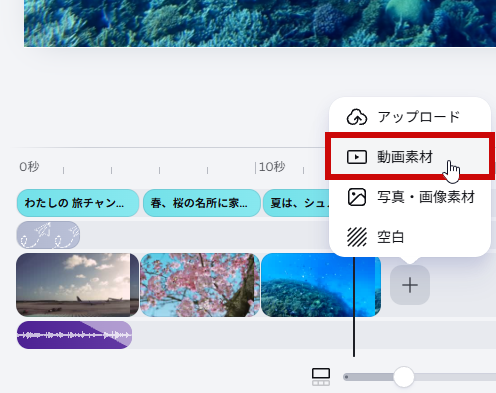This screenshot has width=496, height=393.
Task: Select text clip わたしの 旅チャン...
Action: [78, 203]
